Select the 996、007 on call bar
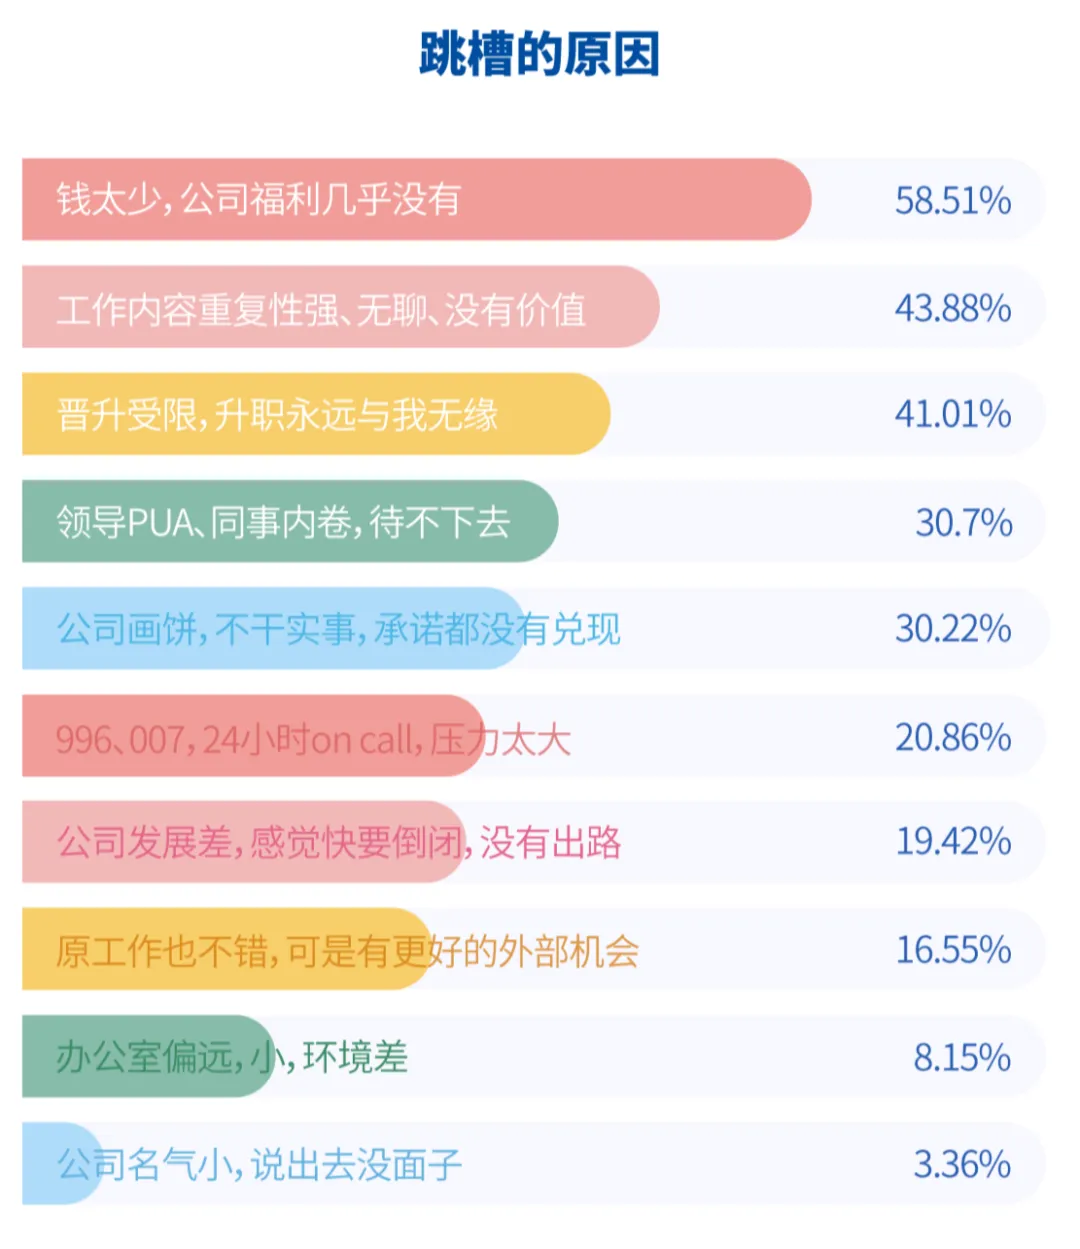The image size is (1080, 1249). (254, 736)
